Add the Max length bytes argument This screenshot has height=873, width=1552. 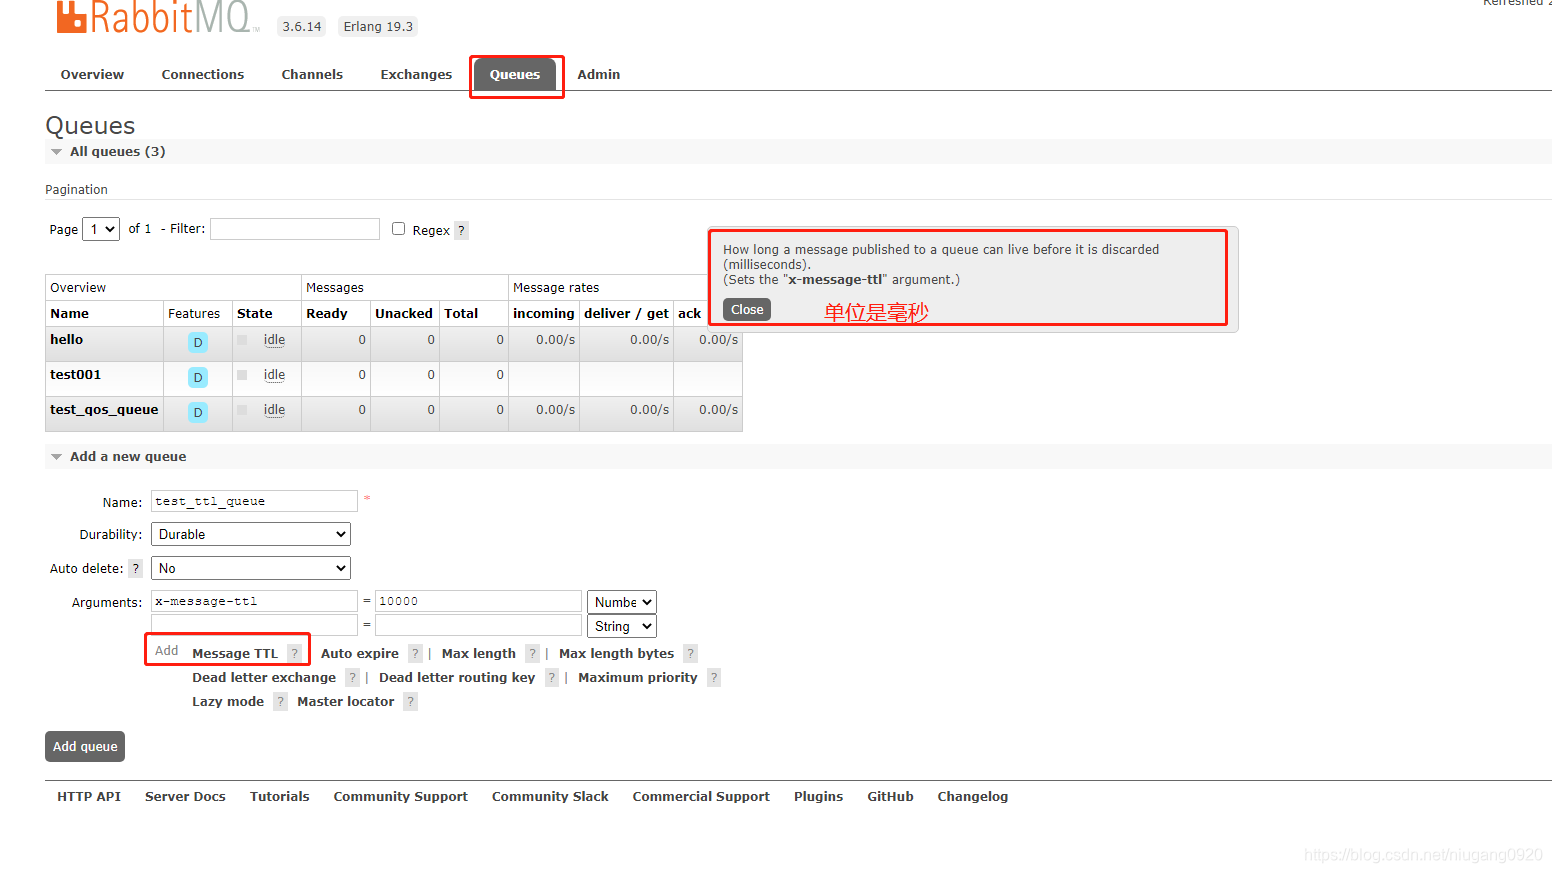click(617, 654)
